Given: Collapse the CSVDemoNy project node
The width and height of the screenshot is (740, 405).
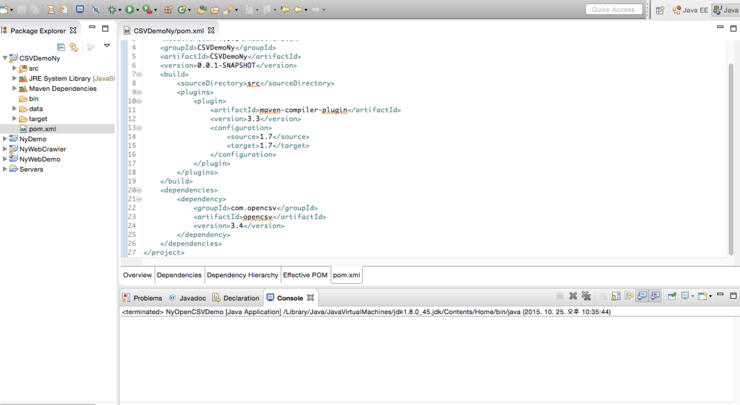Looking at the screenshot, I should click(x=5, y=58).
